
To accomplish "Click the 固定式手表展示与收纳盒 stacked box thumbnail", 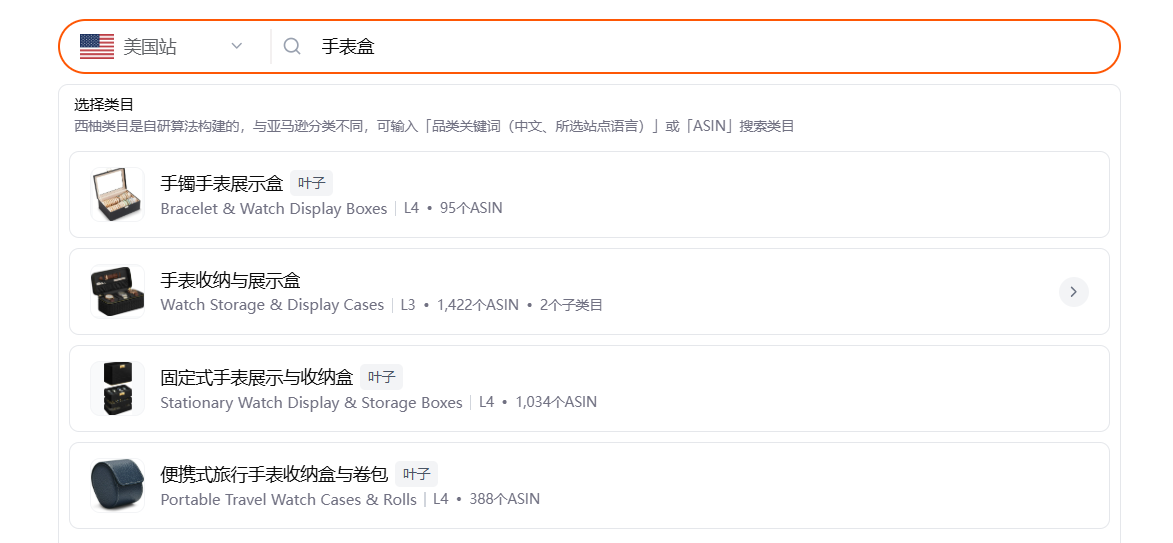I will pos(117,388).
